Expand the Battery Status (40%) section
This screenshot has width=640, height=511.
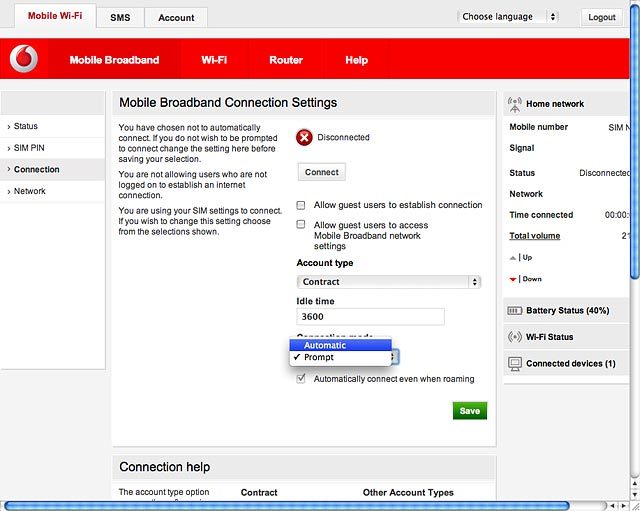567,311
